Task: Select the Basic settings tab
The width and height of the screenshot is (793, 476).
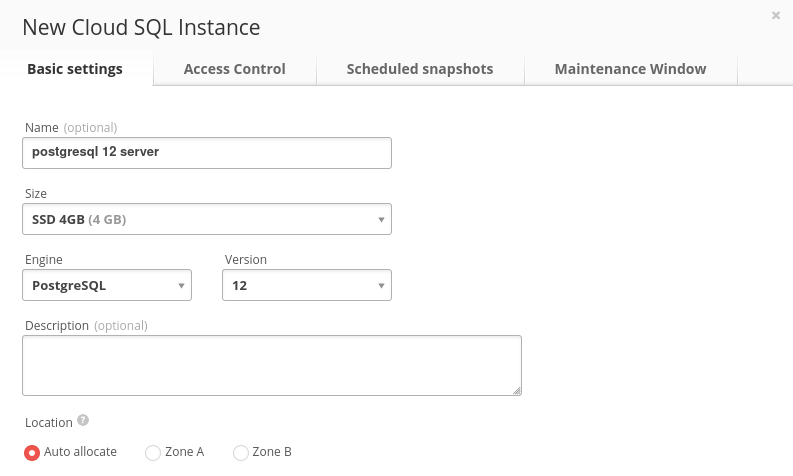Action: tap(75, 69)
